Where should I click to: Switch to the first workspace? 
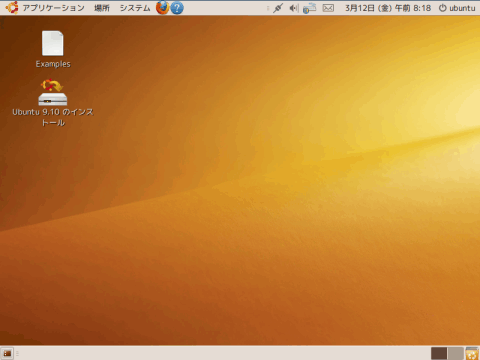click(x=439, y=353)
